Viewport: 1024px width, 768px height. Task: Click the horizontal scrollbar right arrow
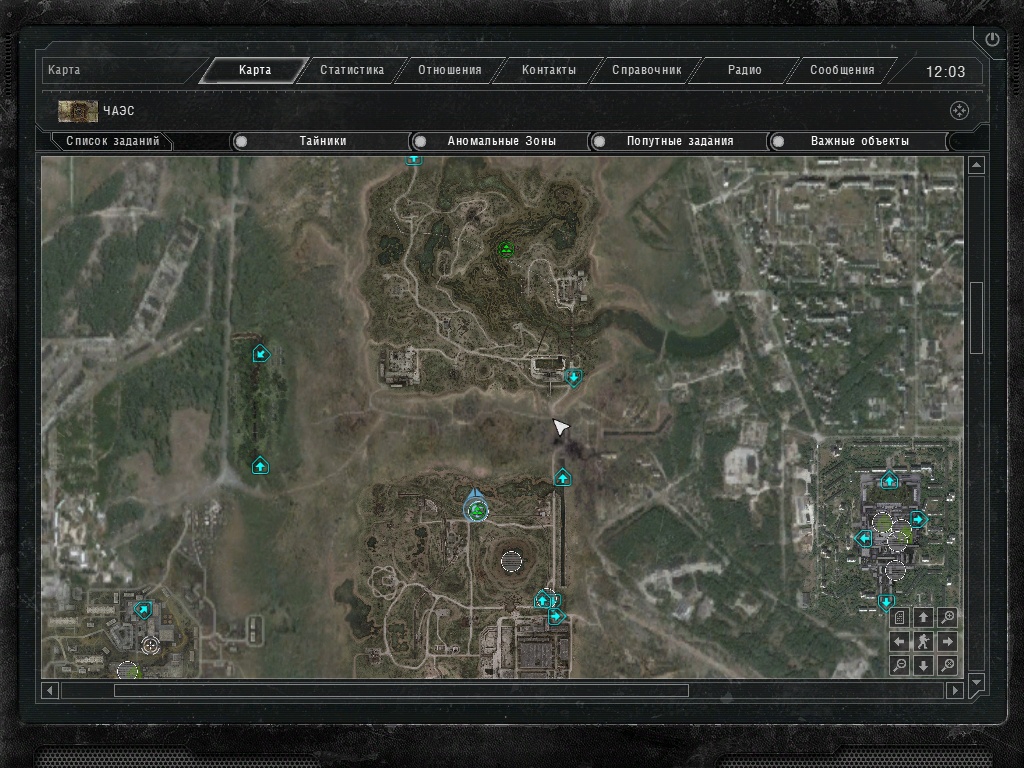955,690
